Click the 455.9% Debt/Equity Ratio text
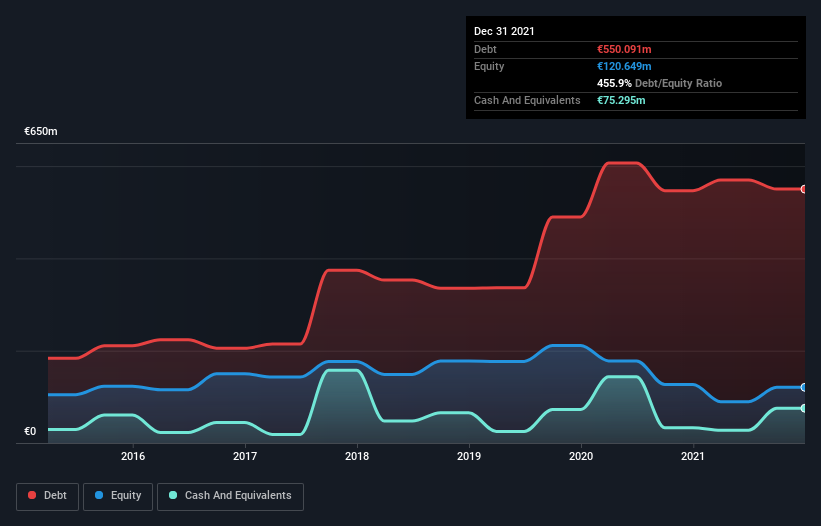Screen dimensions: 821x526 (x=659, y=83)
